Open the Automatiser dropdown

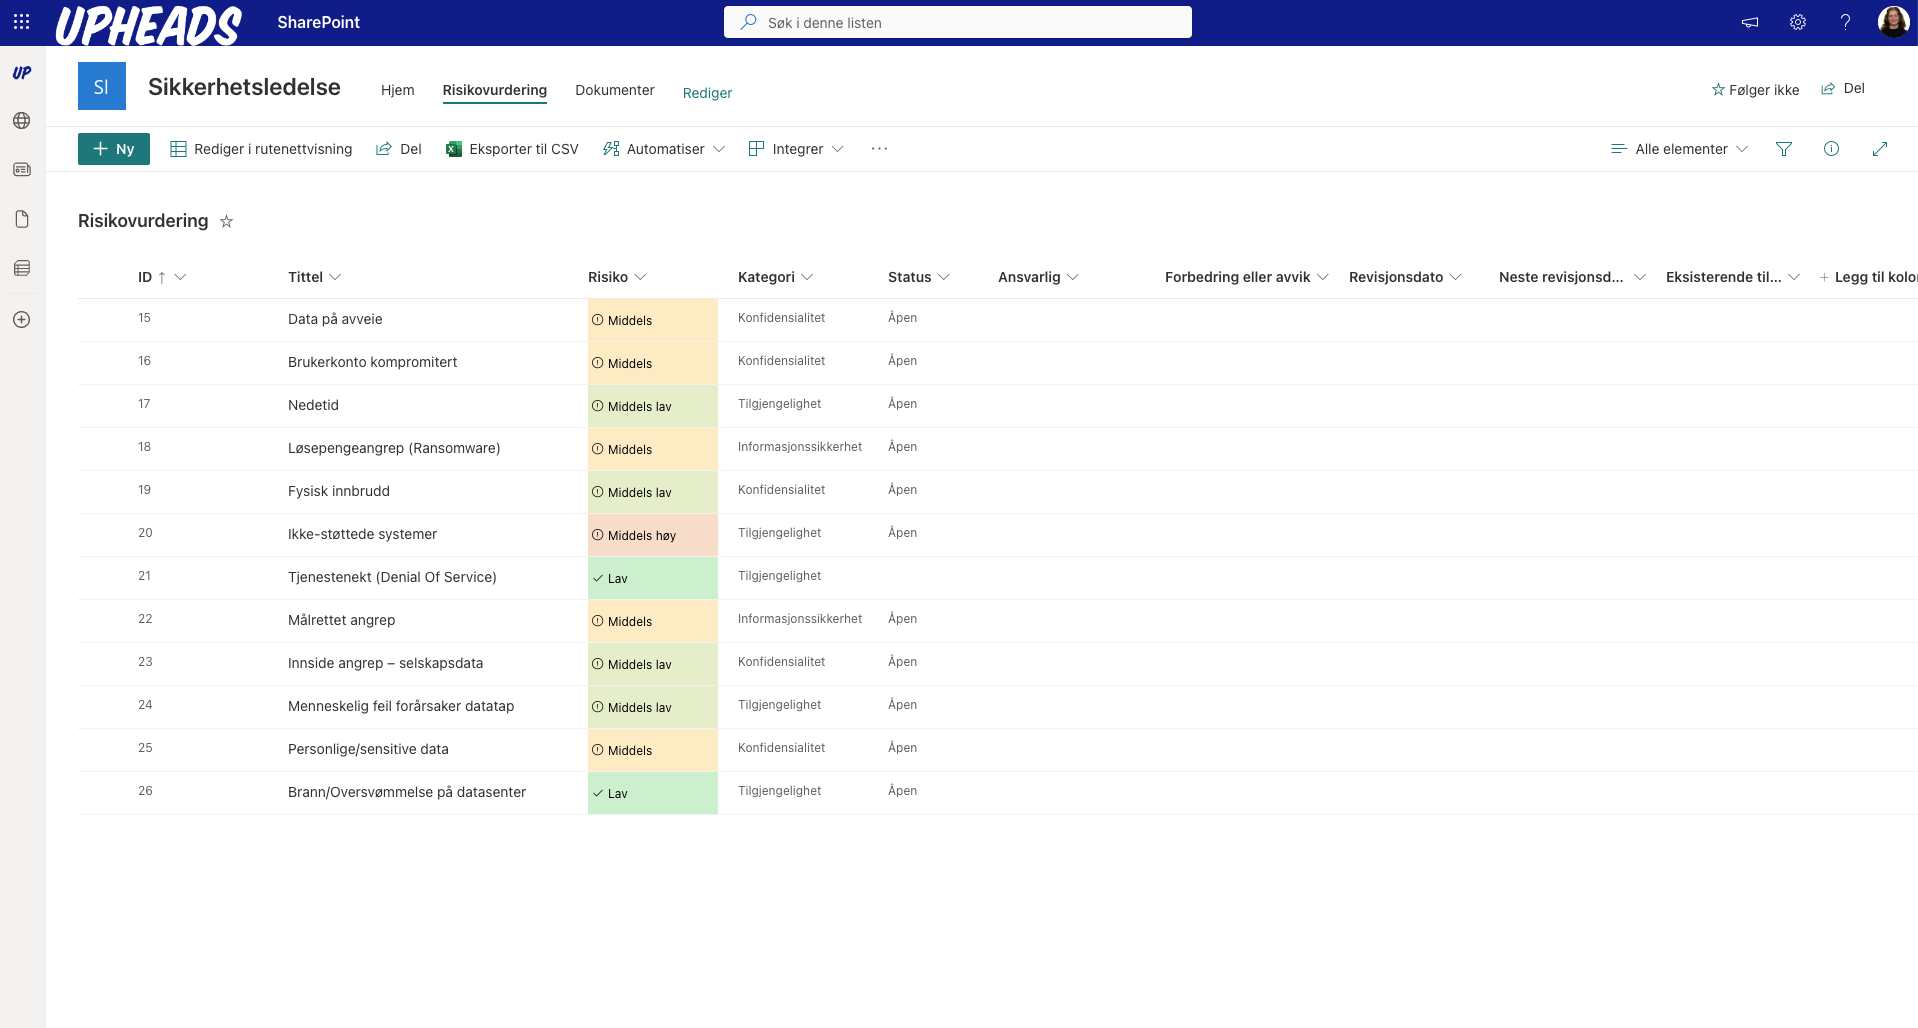(x=663, y=148)
